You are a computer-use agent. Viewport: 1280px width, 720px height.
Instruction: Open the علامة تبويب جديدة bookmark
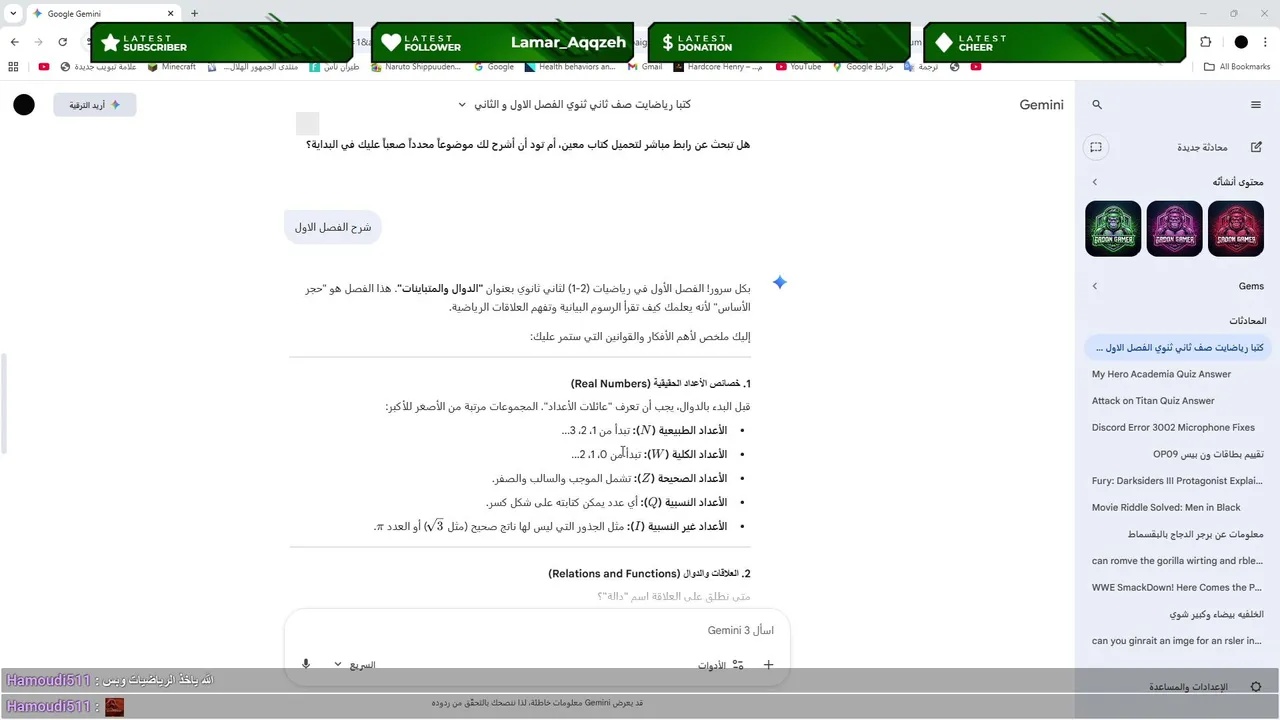[x=99, y=67]
